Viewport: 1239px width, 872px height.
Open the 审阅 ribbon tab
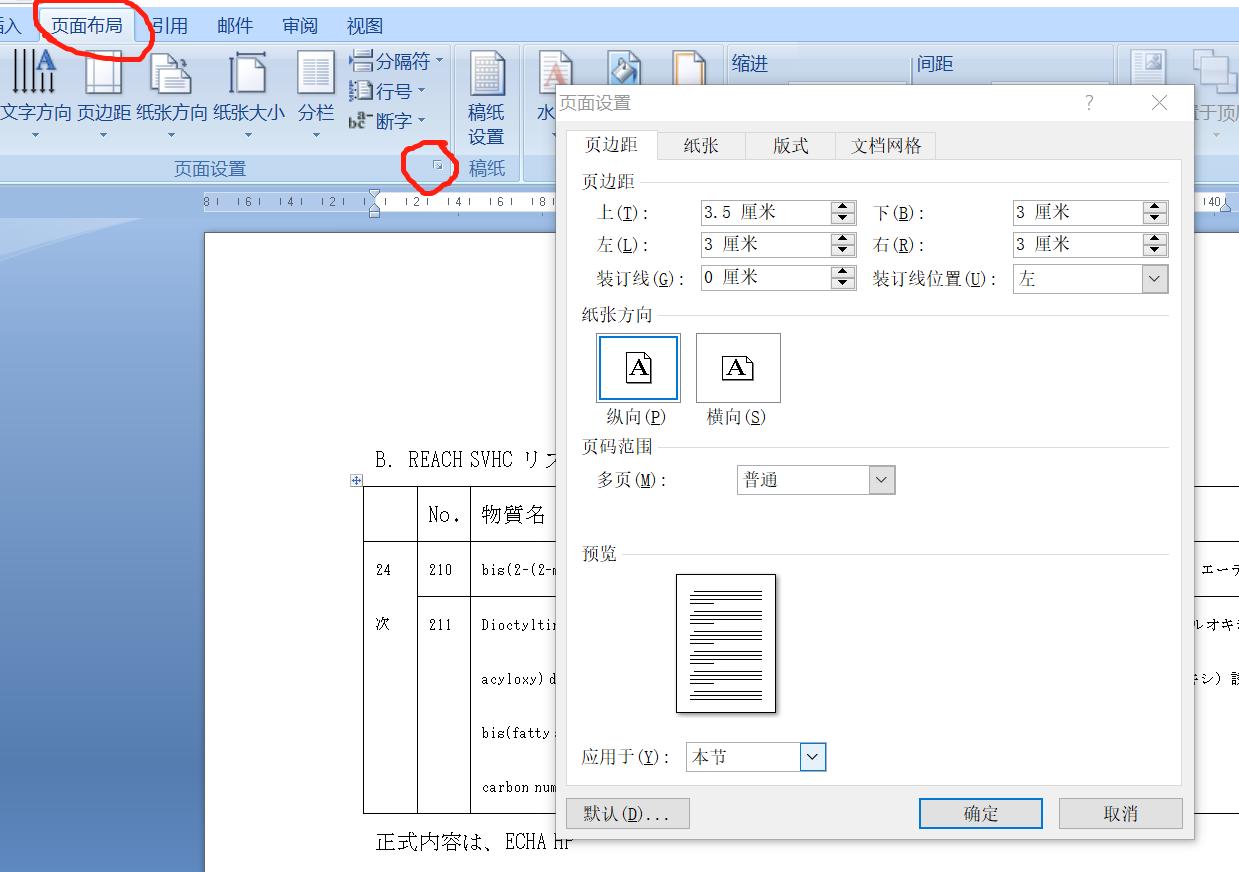pyautogui.click(x=299, y=25)
